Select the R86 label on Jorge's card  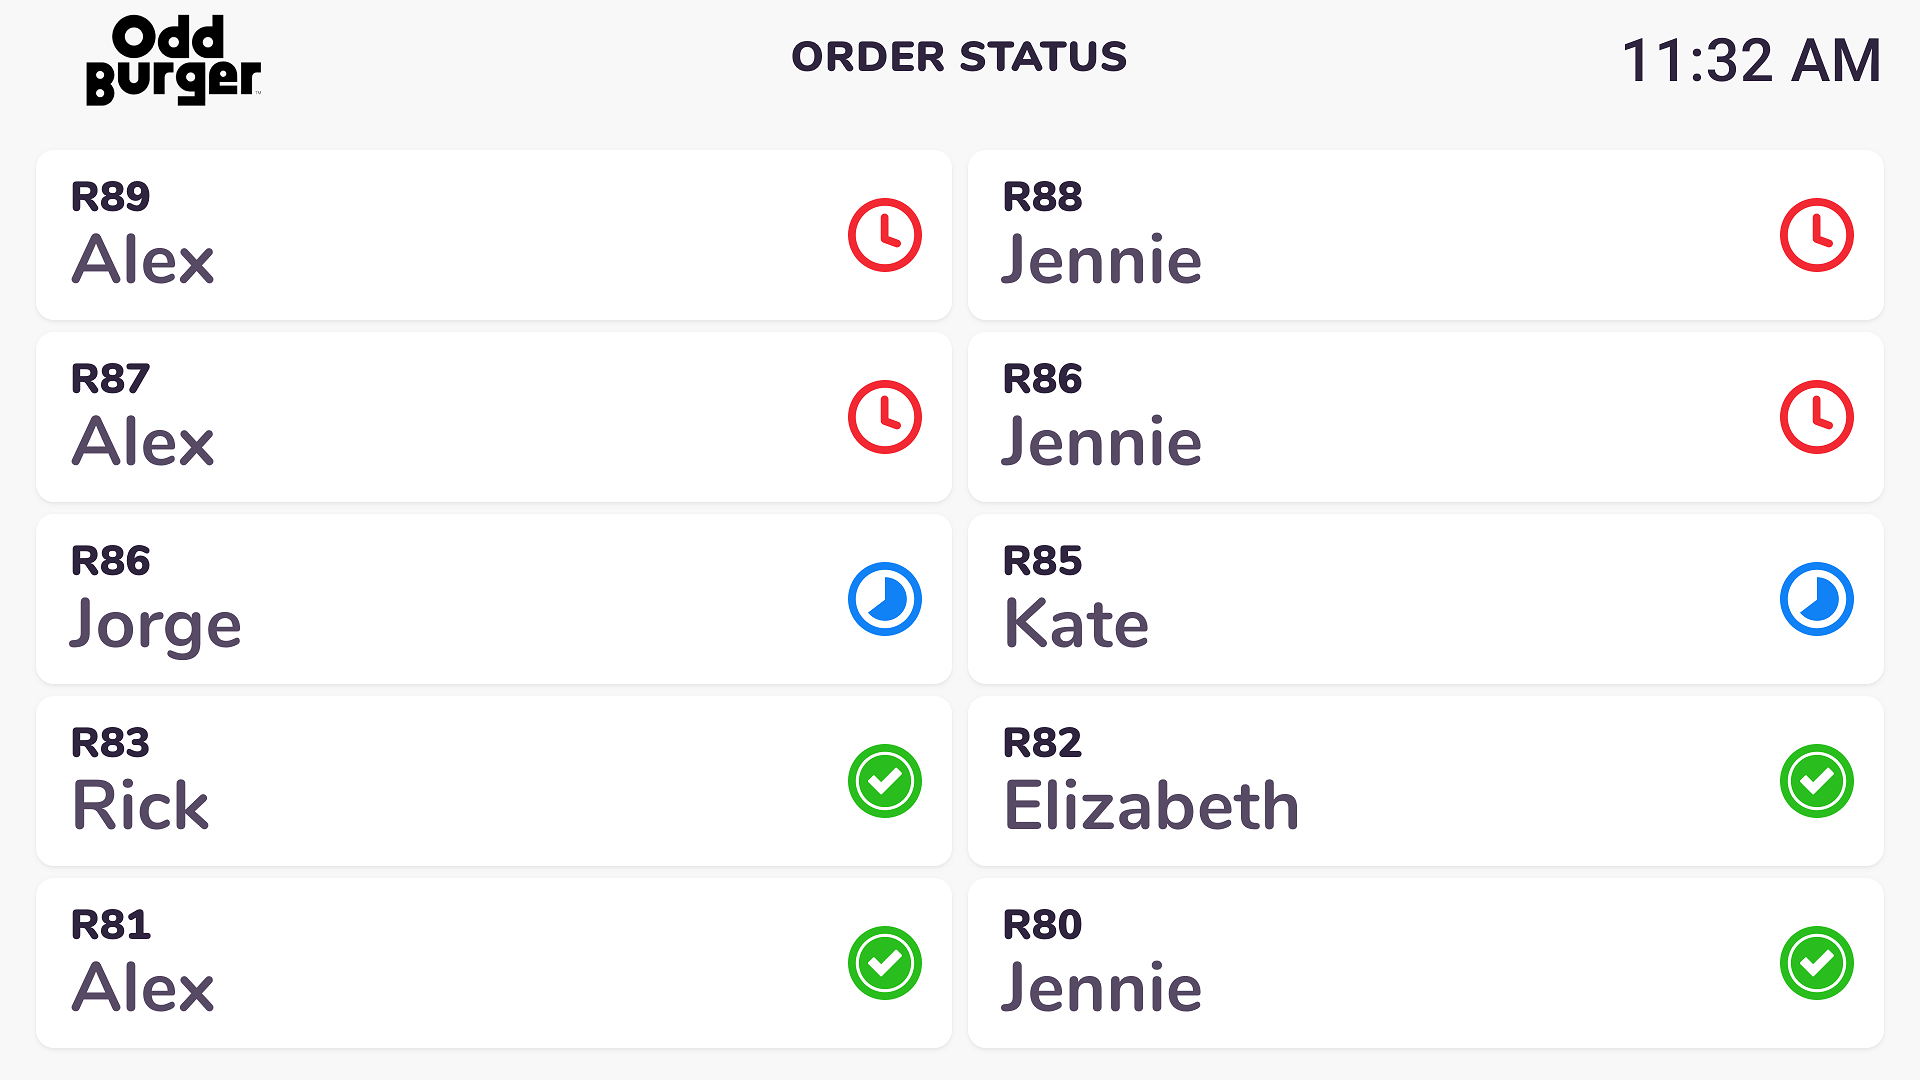(x=110, y=561)
